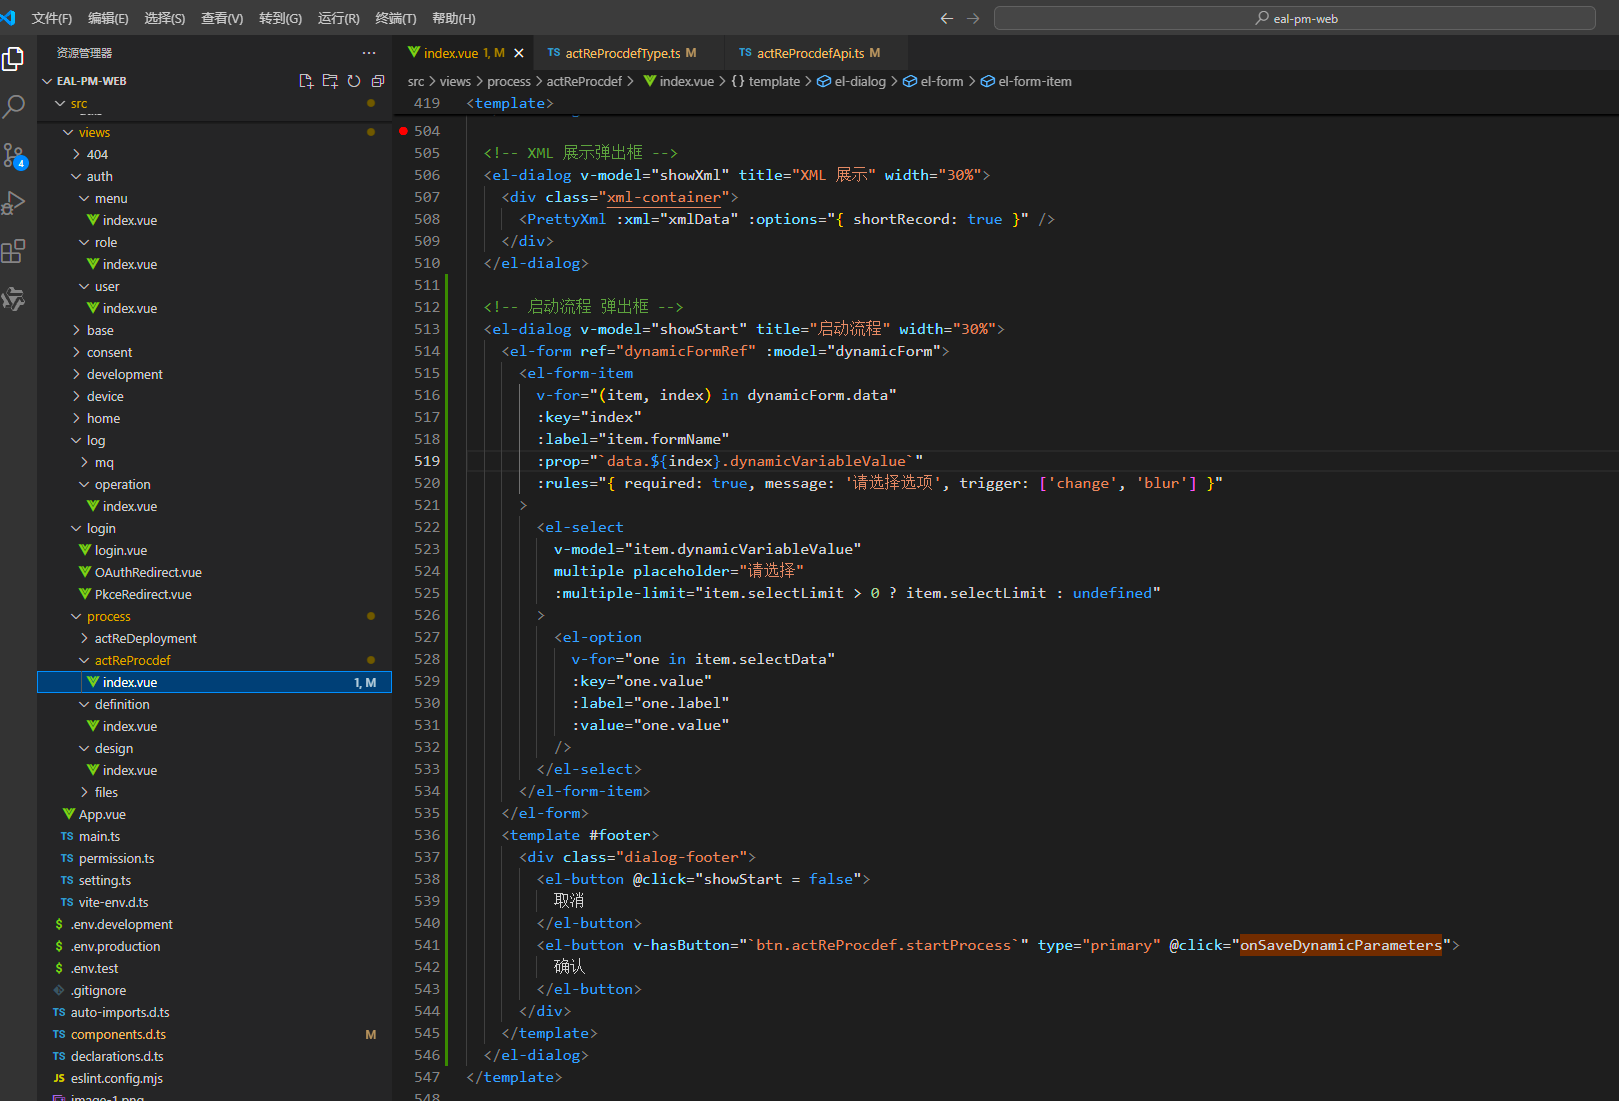Toggle the breakpoint on line 504
Viewport: 1619px width, 1101px height.
click(403, 131)
